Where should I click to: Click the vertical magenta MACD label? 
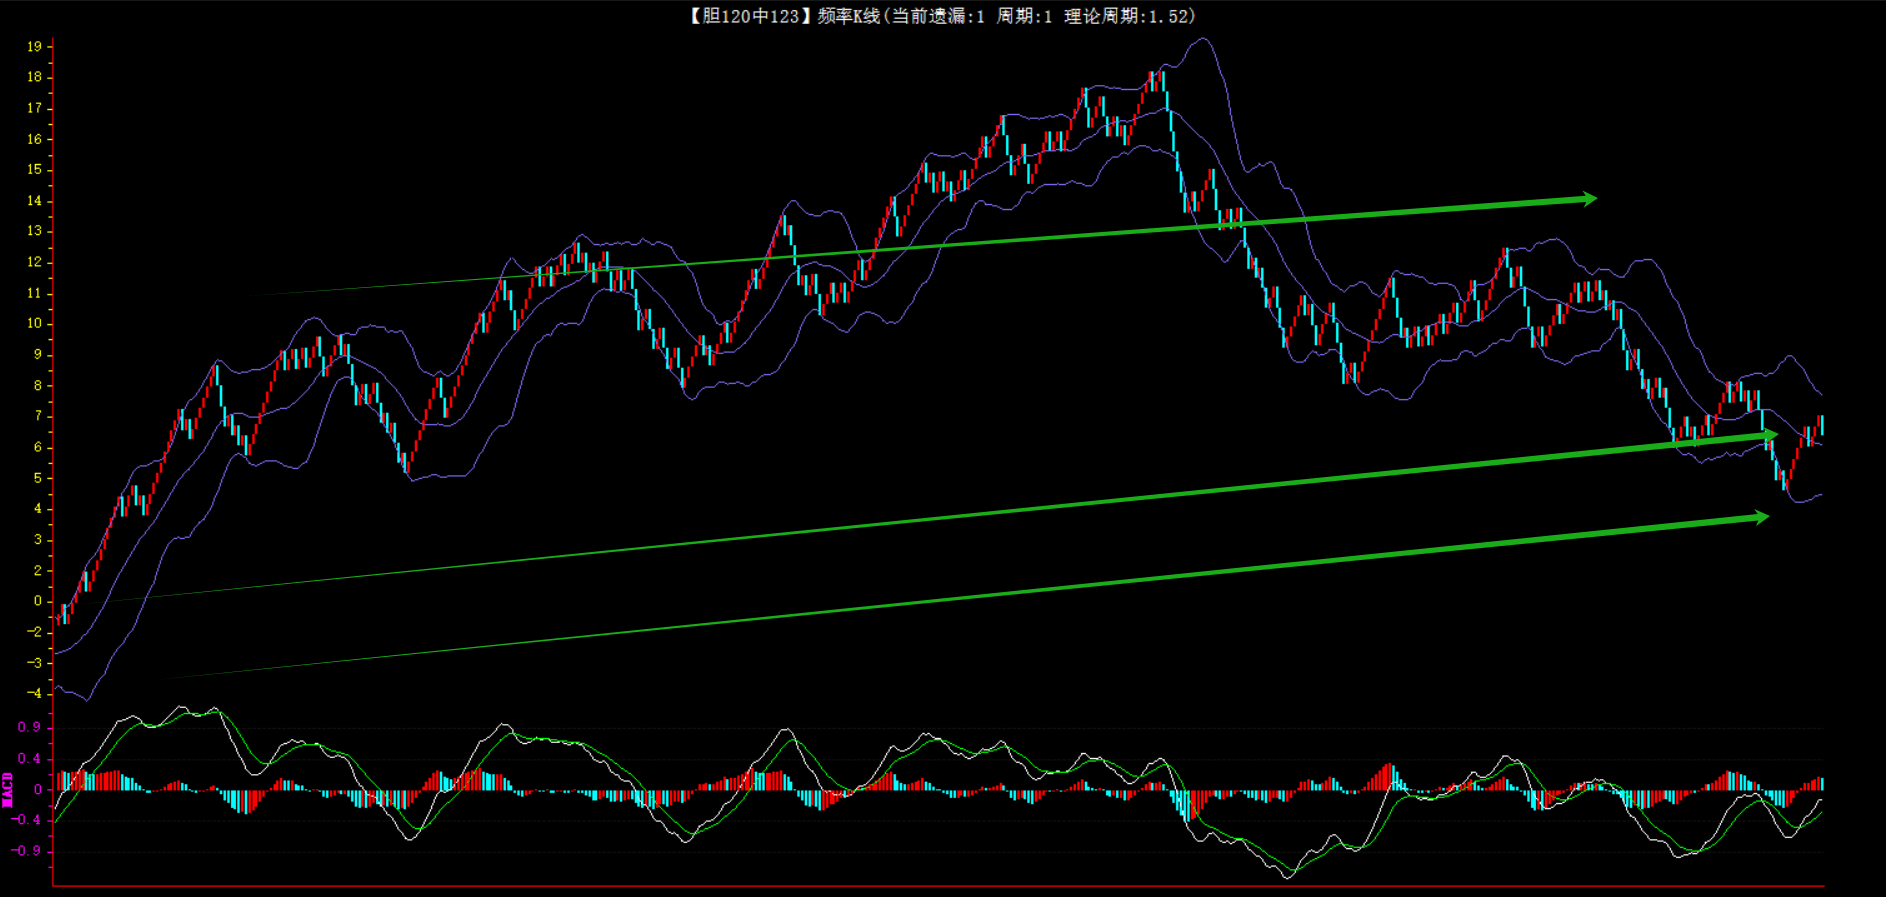(8, 789)
